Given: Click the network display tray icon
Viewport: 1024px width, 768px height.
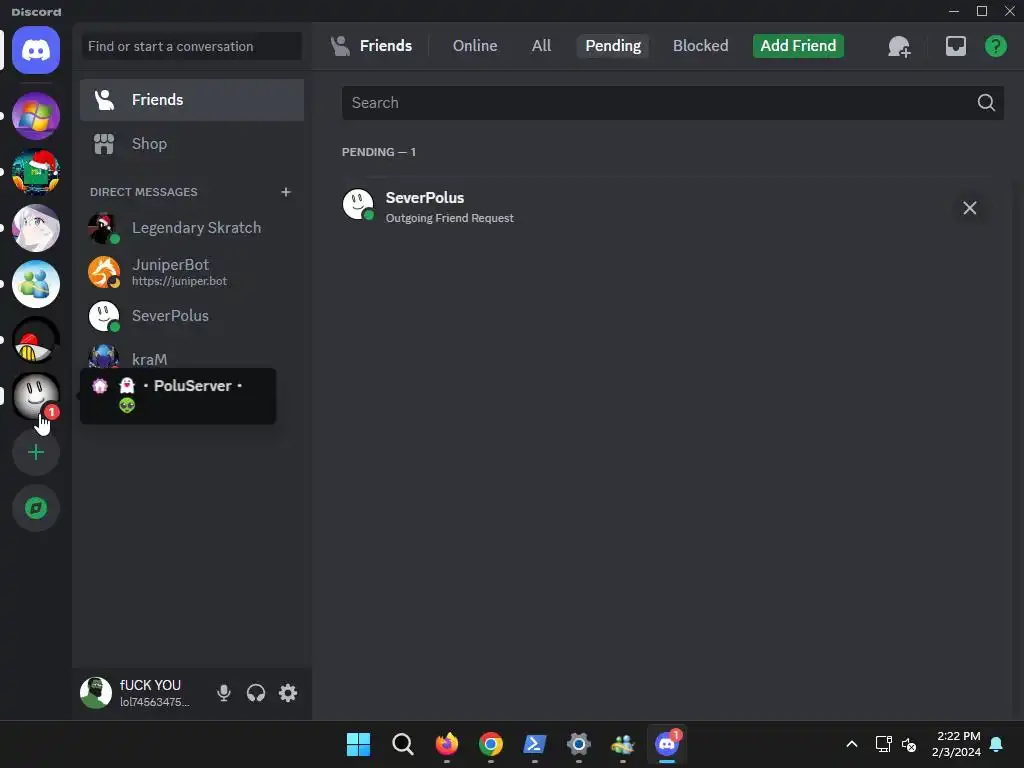Looking at the screenshot, I should coord(884,744).
